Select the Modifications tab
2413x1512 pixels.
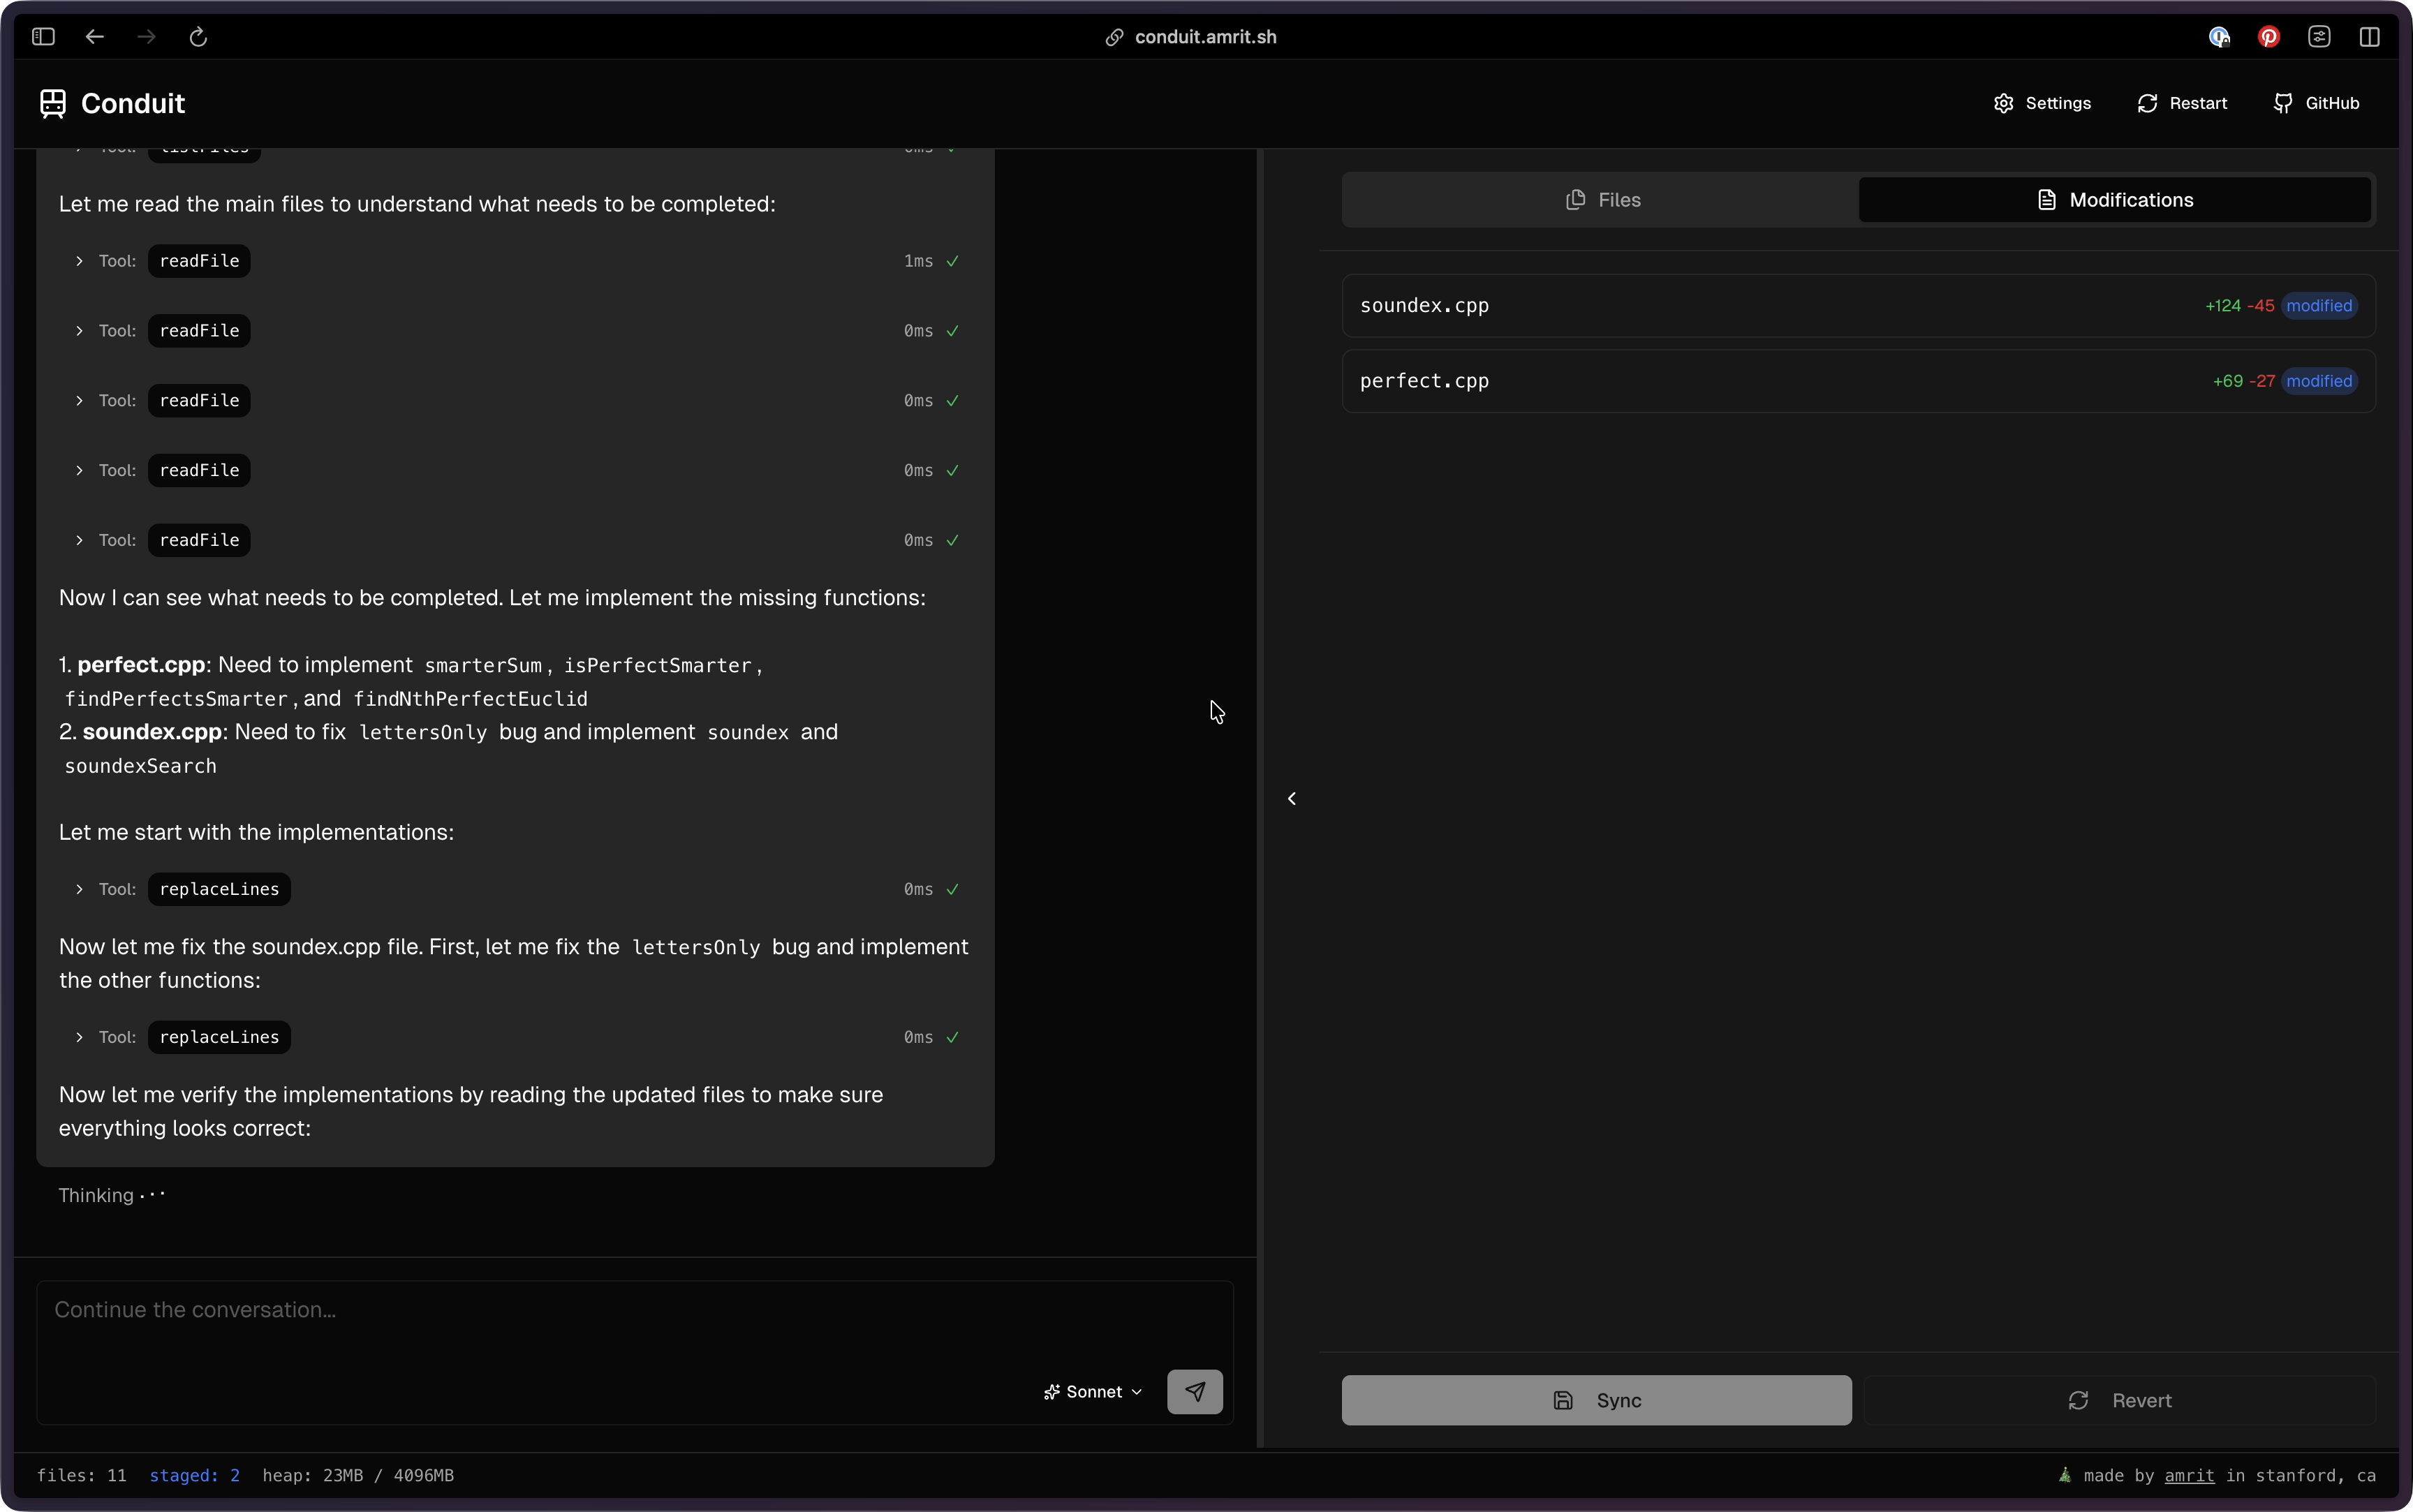2114,200
